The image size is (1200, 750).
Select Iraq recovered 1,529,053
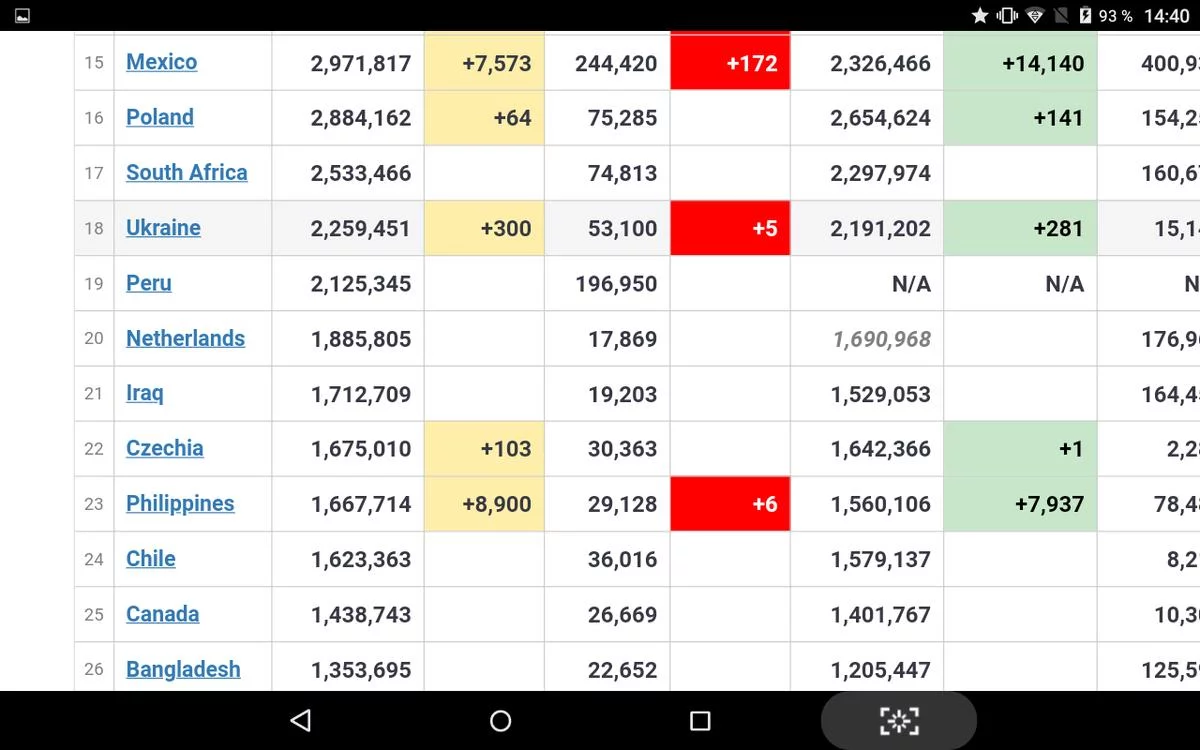click(x=881, y=394)
